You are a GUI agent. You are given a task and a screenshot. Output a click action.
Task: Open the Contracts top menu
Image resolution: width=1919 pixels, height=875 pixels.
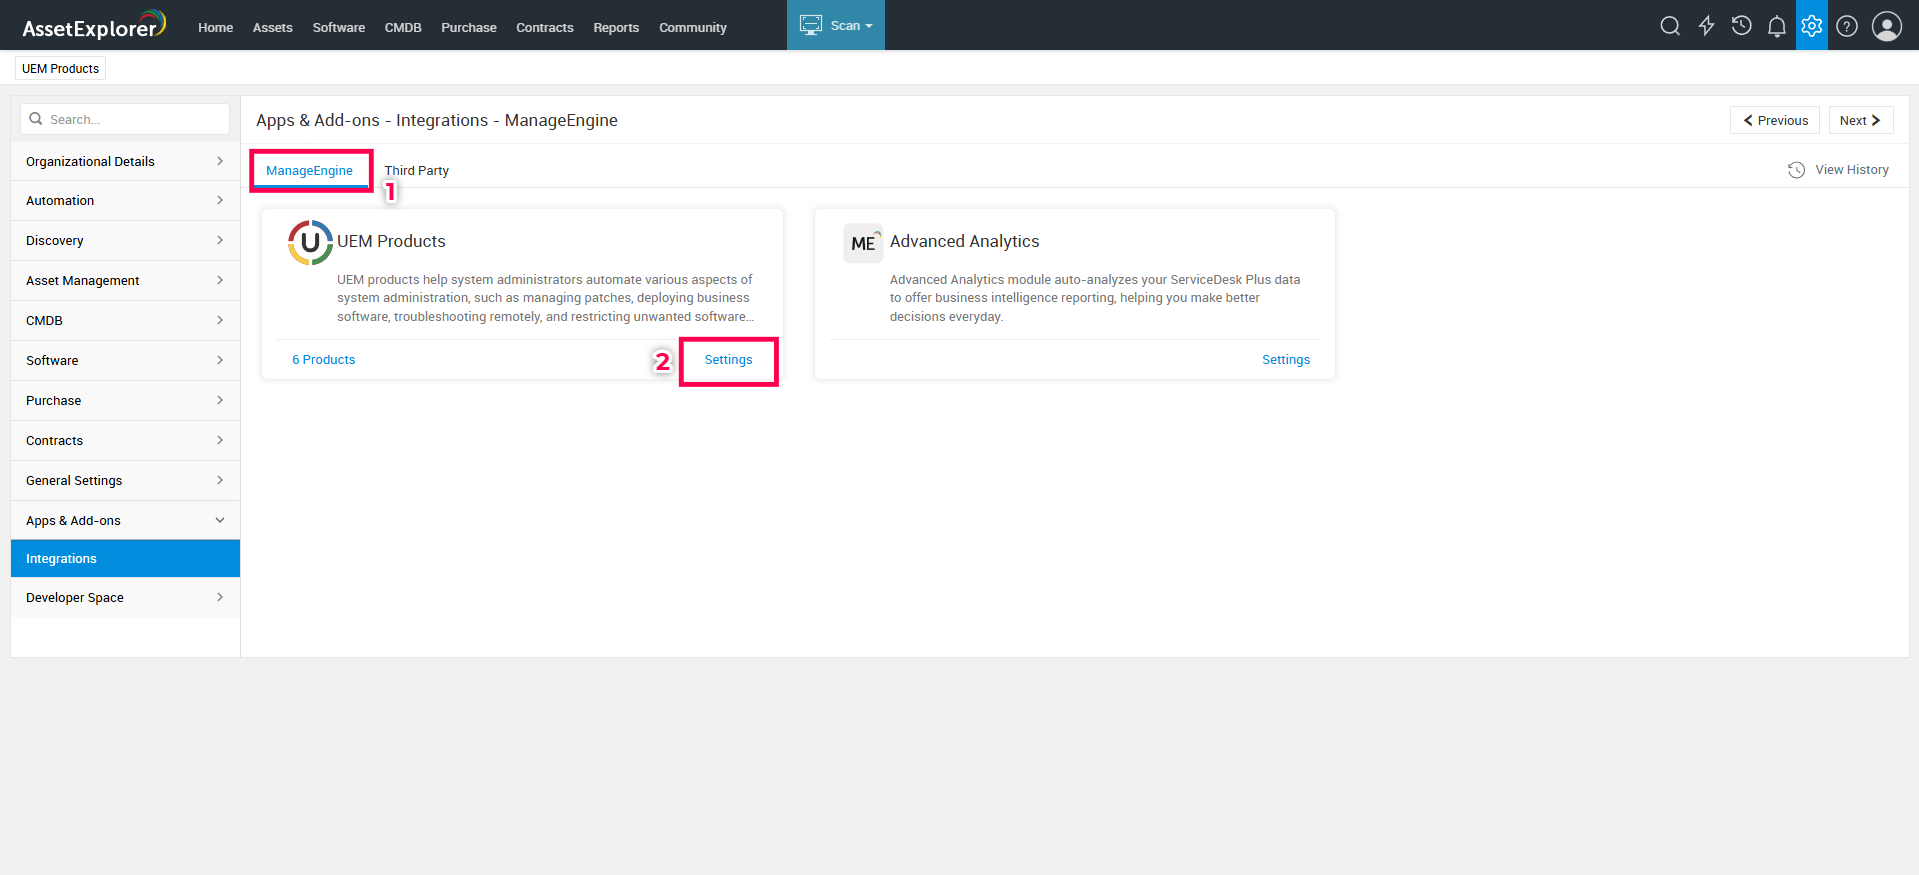[545, 28]
